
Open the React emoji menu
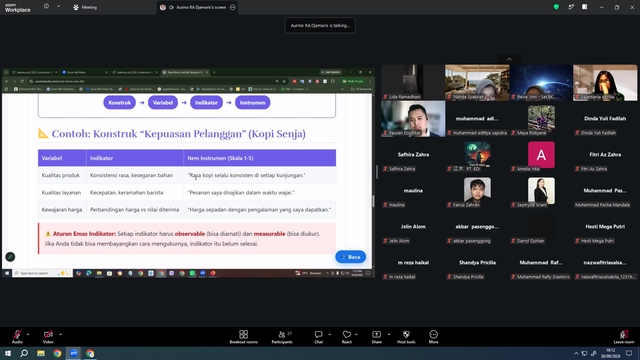pyautogui.click(x=347, y=337)
